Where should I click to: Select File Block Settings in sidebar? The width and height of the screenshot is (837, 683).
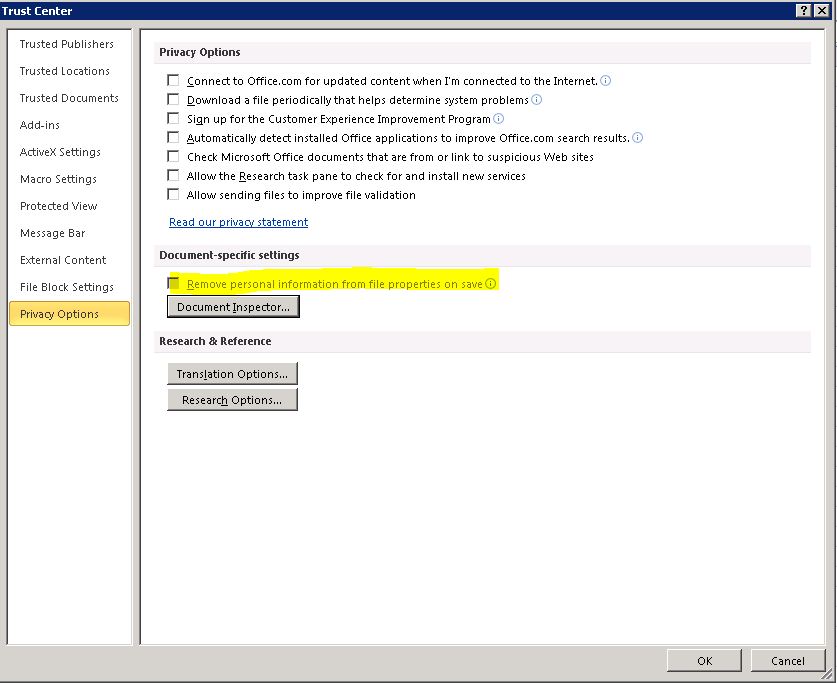(x=67, y=287)
